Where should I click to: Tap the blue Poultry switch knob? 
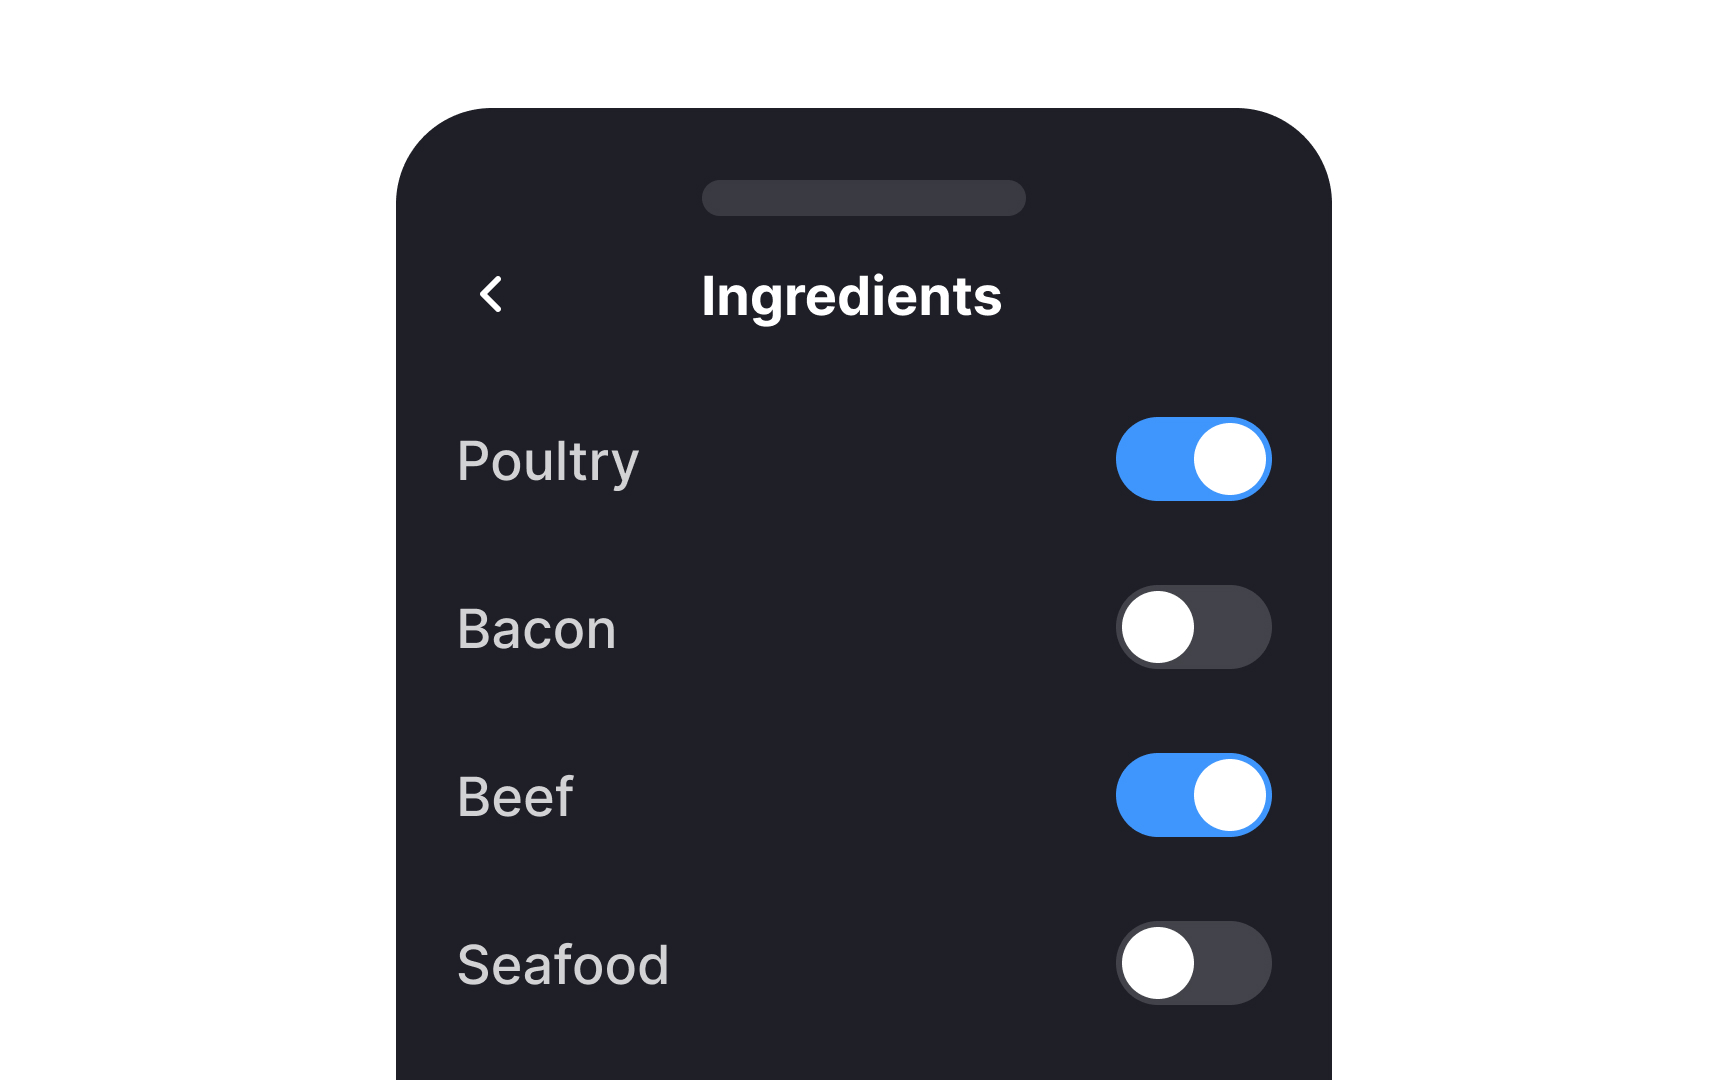click(1231, 459)
